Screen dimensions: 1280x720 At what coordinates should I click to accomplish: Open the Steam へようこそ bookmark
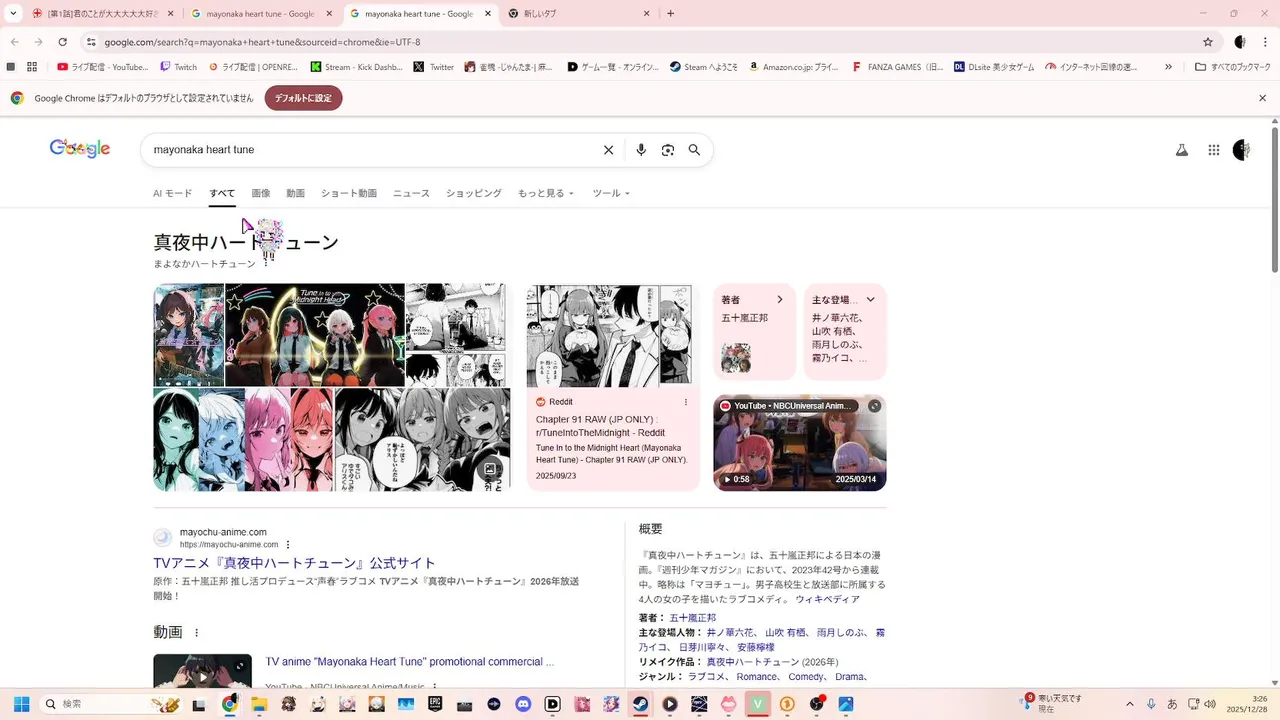(704, 67)
